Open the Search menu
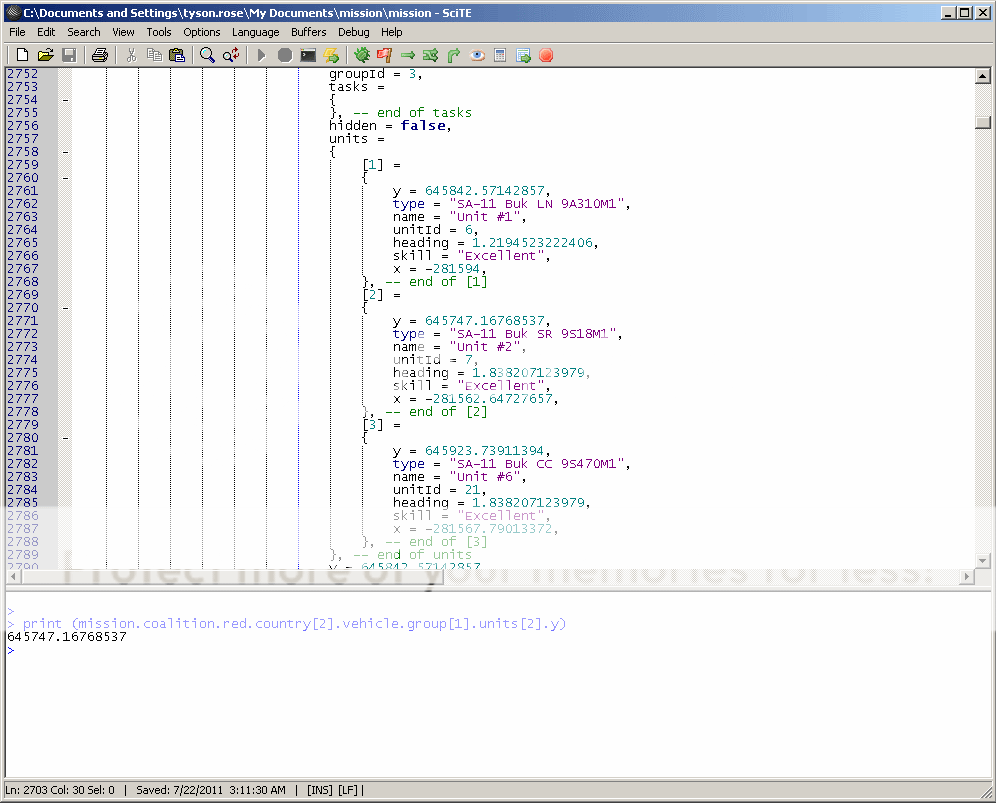996x803 pixels. pyautogui.click(x=83, y=32)
